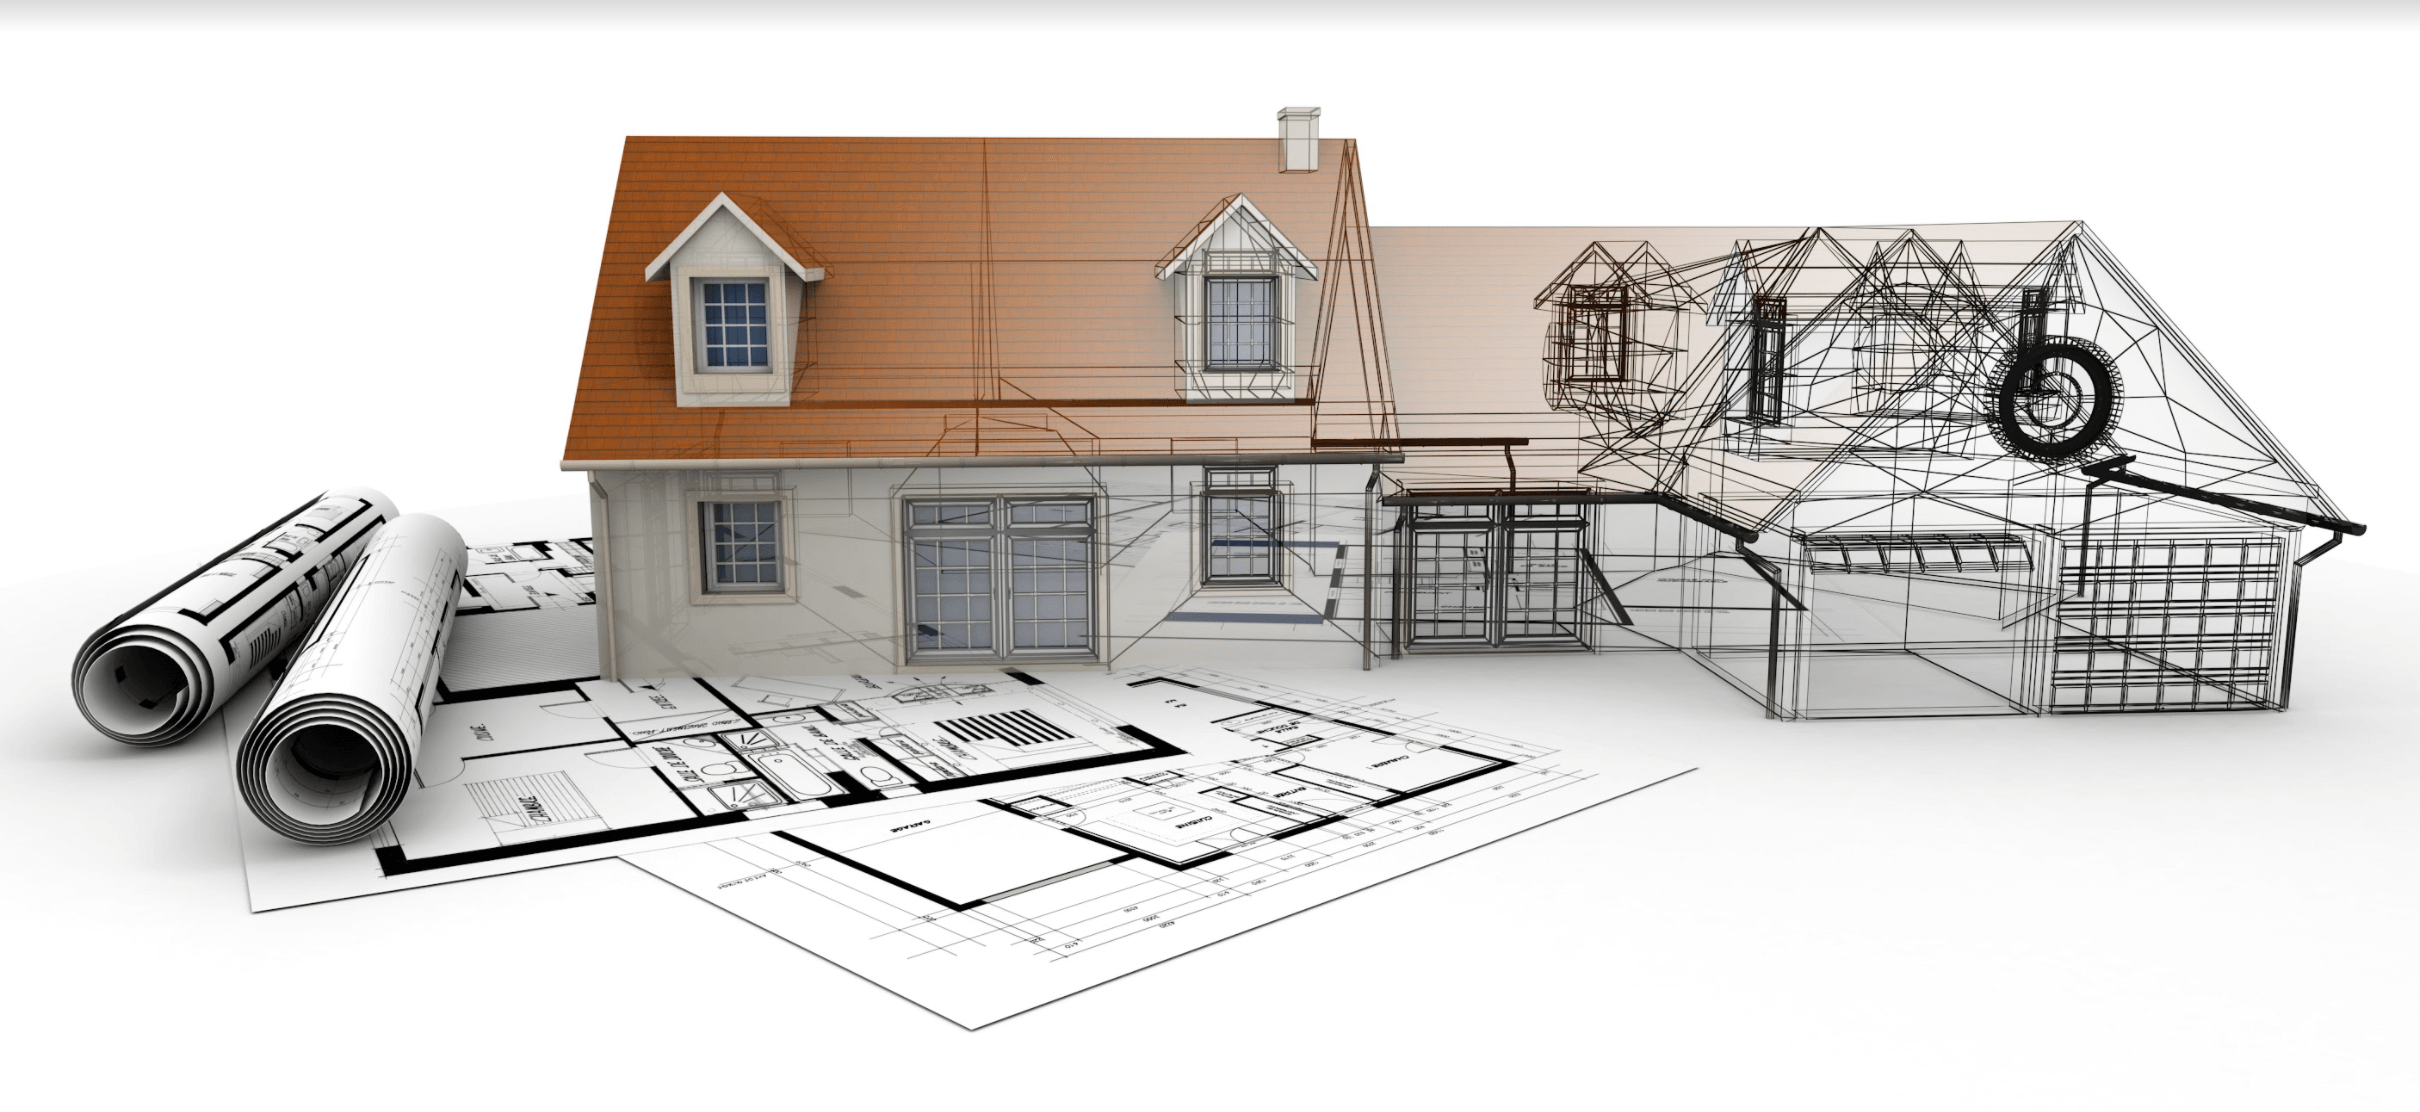This screenshot has width=2420, height=1112.
Task: Click the wireframe garage door with grid panels
Action: pos(2165,623)
